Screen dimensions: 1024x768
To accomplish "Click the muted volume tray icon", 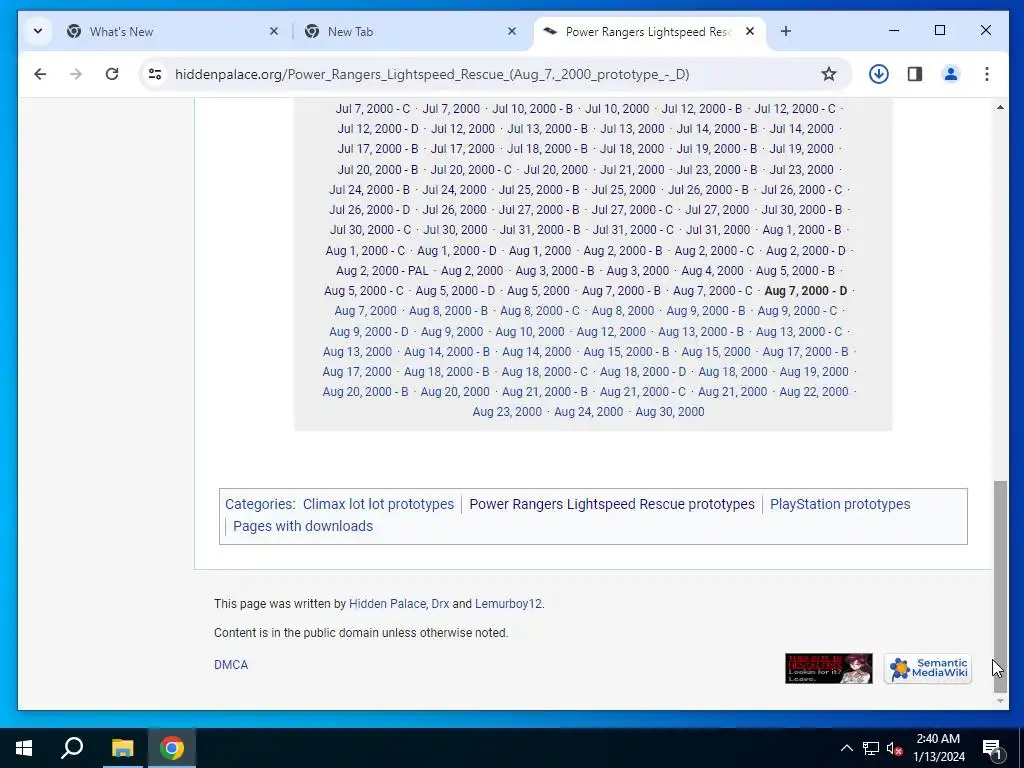I will tap(894, 748).
